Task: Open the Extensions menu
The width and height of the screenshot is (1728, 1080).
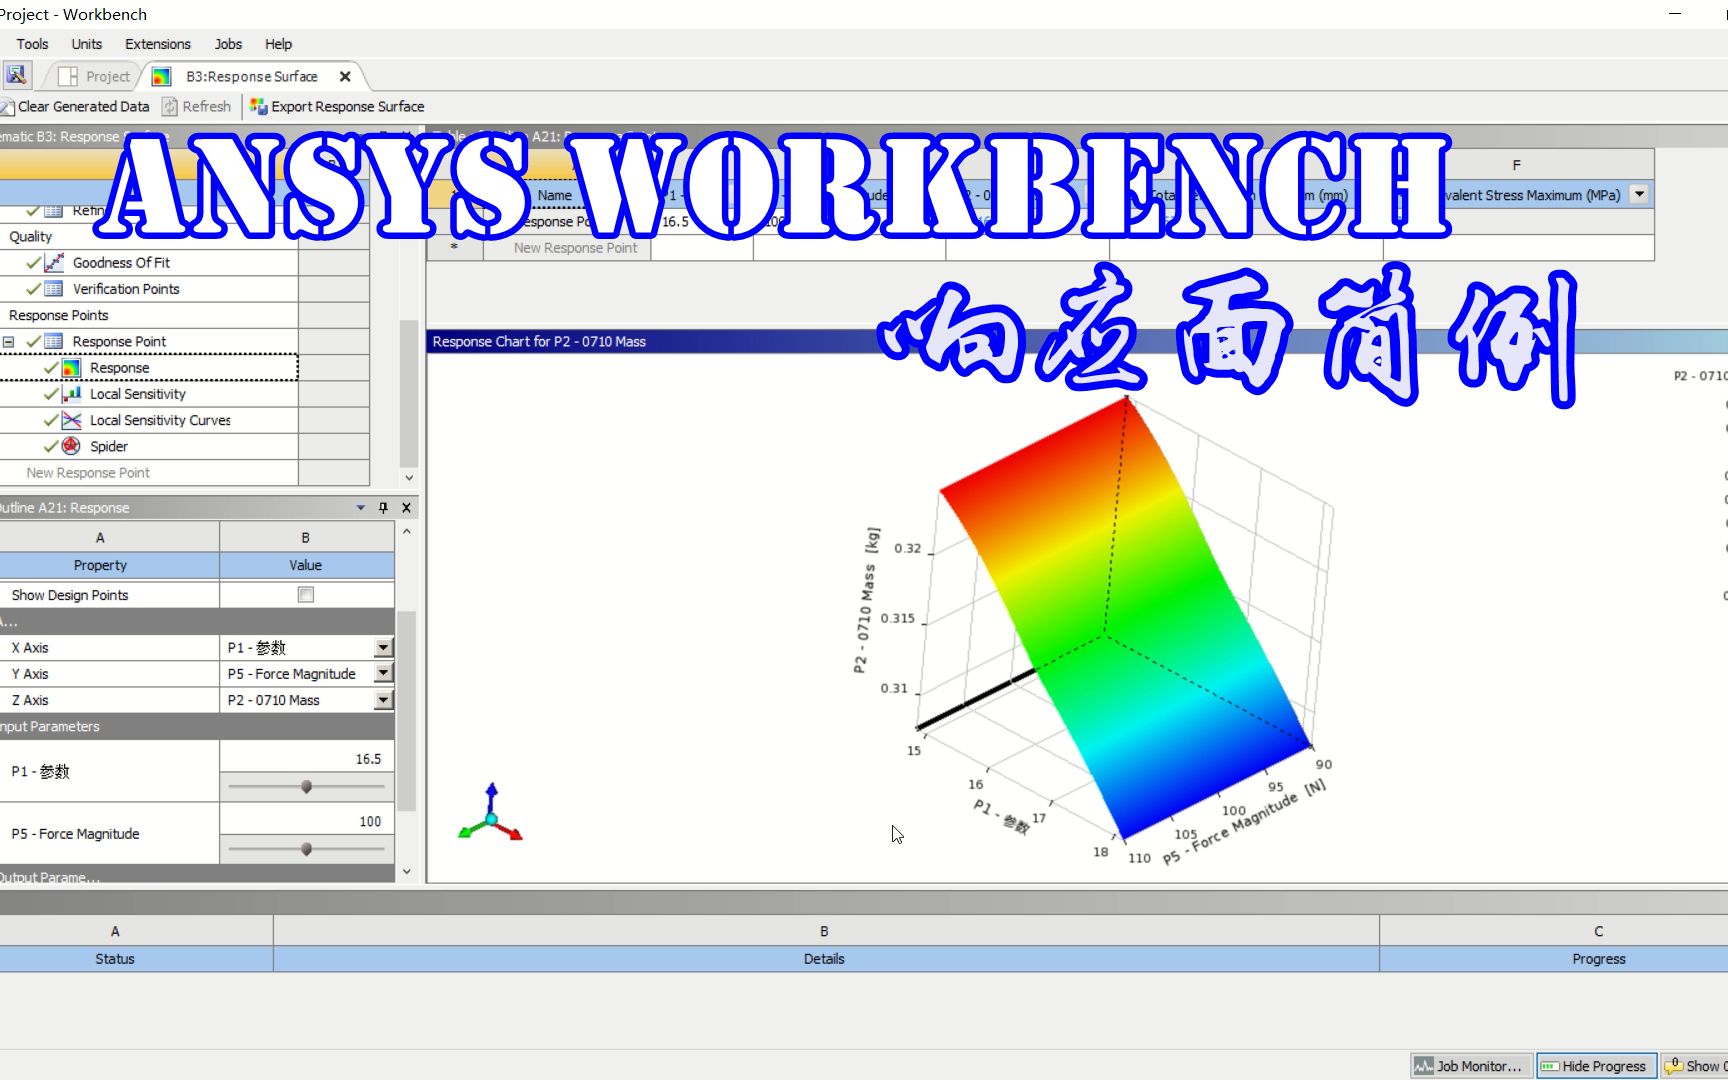Action: pyautogui.click(x=158, y=44)
